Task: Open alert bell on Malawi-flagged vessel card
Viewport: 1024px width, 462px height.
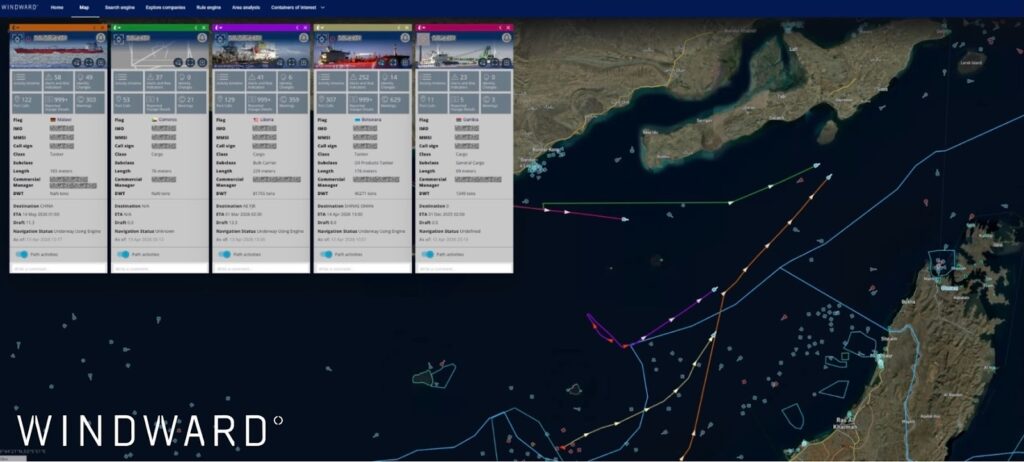Action: click(x=101, y=38)
